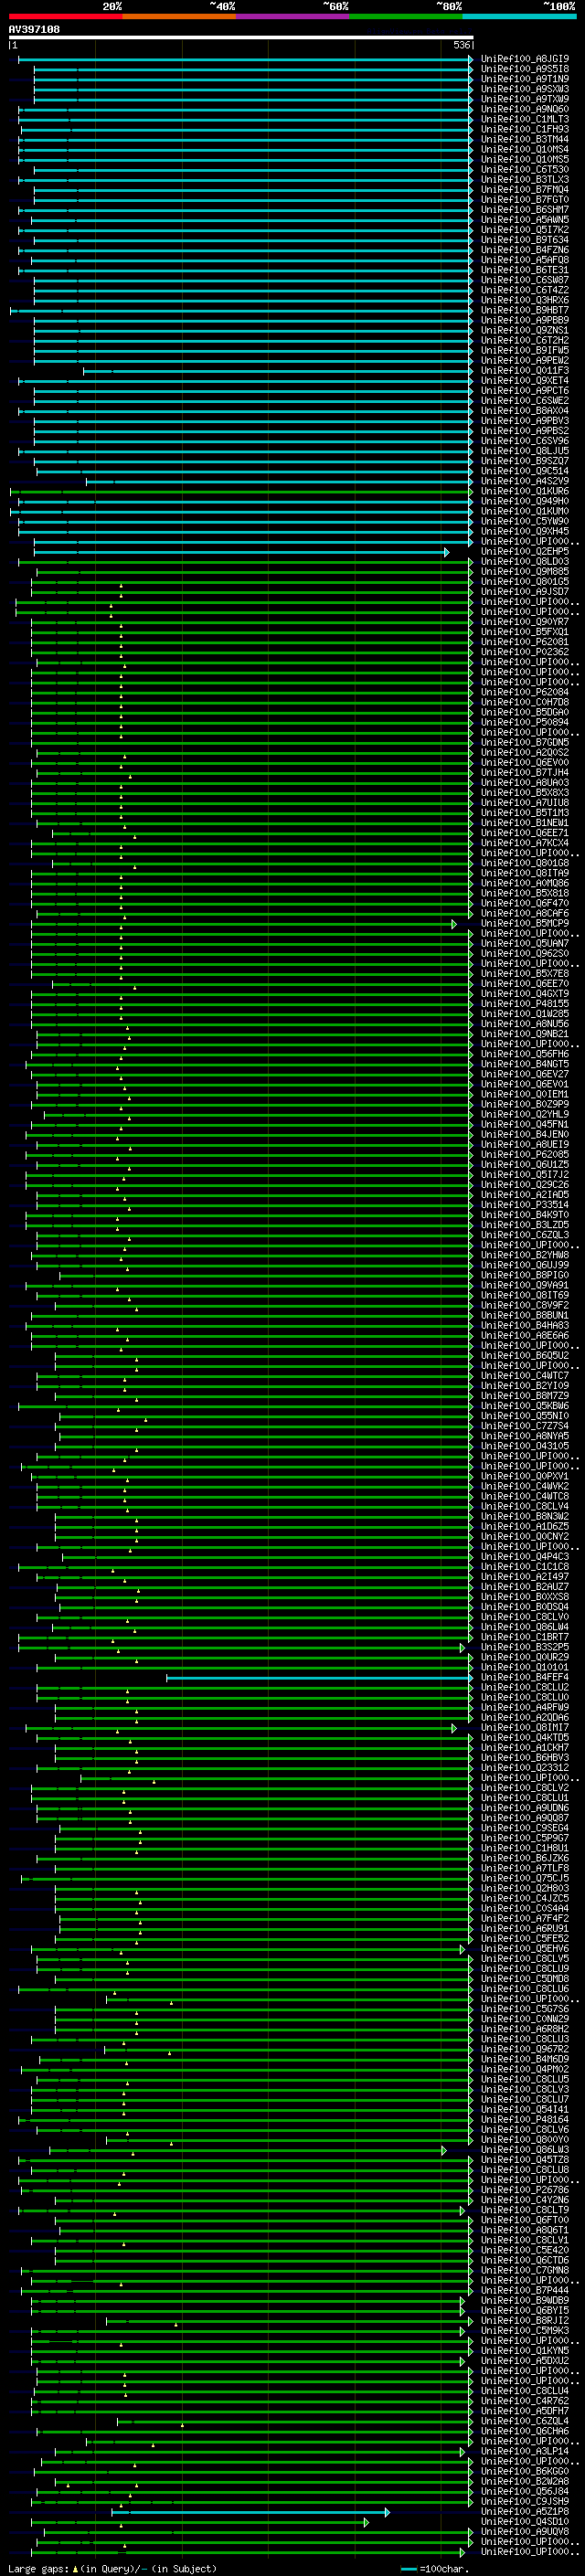The image size is (585, 2576).
Task: Select the UniRef100_A9NQ60 label
Action: [525, 109]
